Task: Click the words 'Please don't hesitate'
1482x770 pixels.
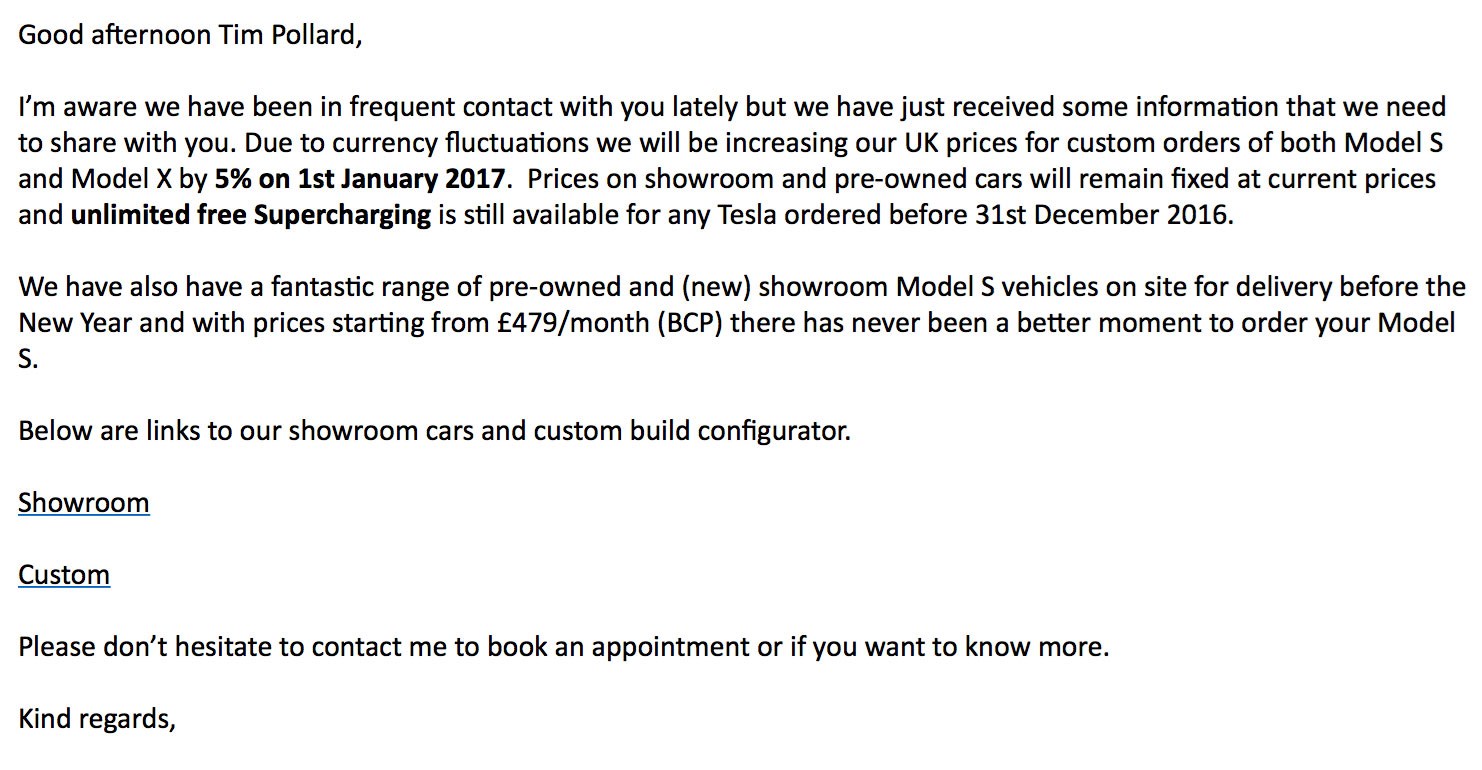Action: pos(146,648)
